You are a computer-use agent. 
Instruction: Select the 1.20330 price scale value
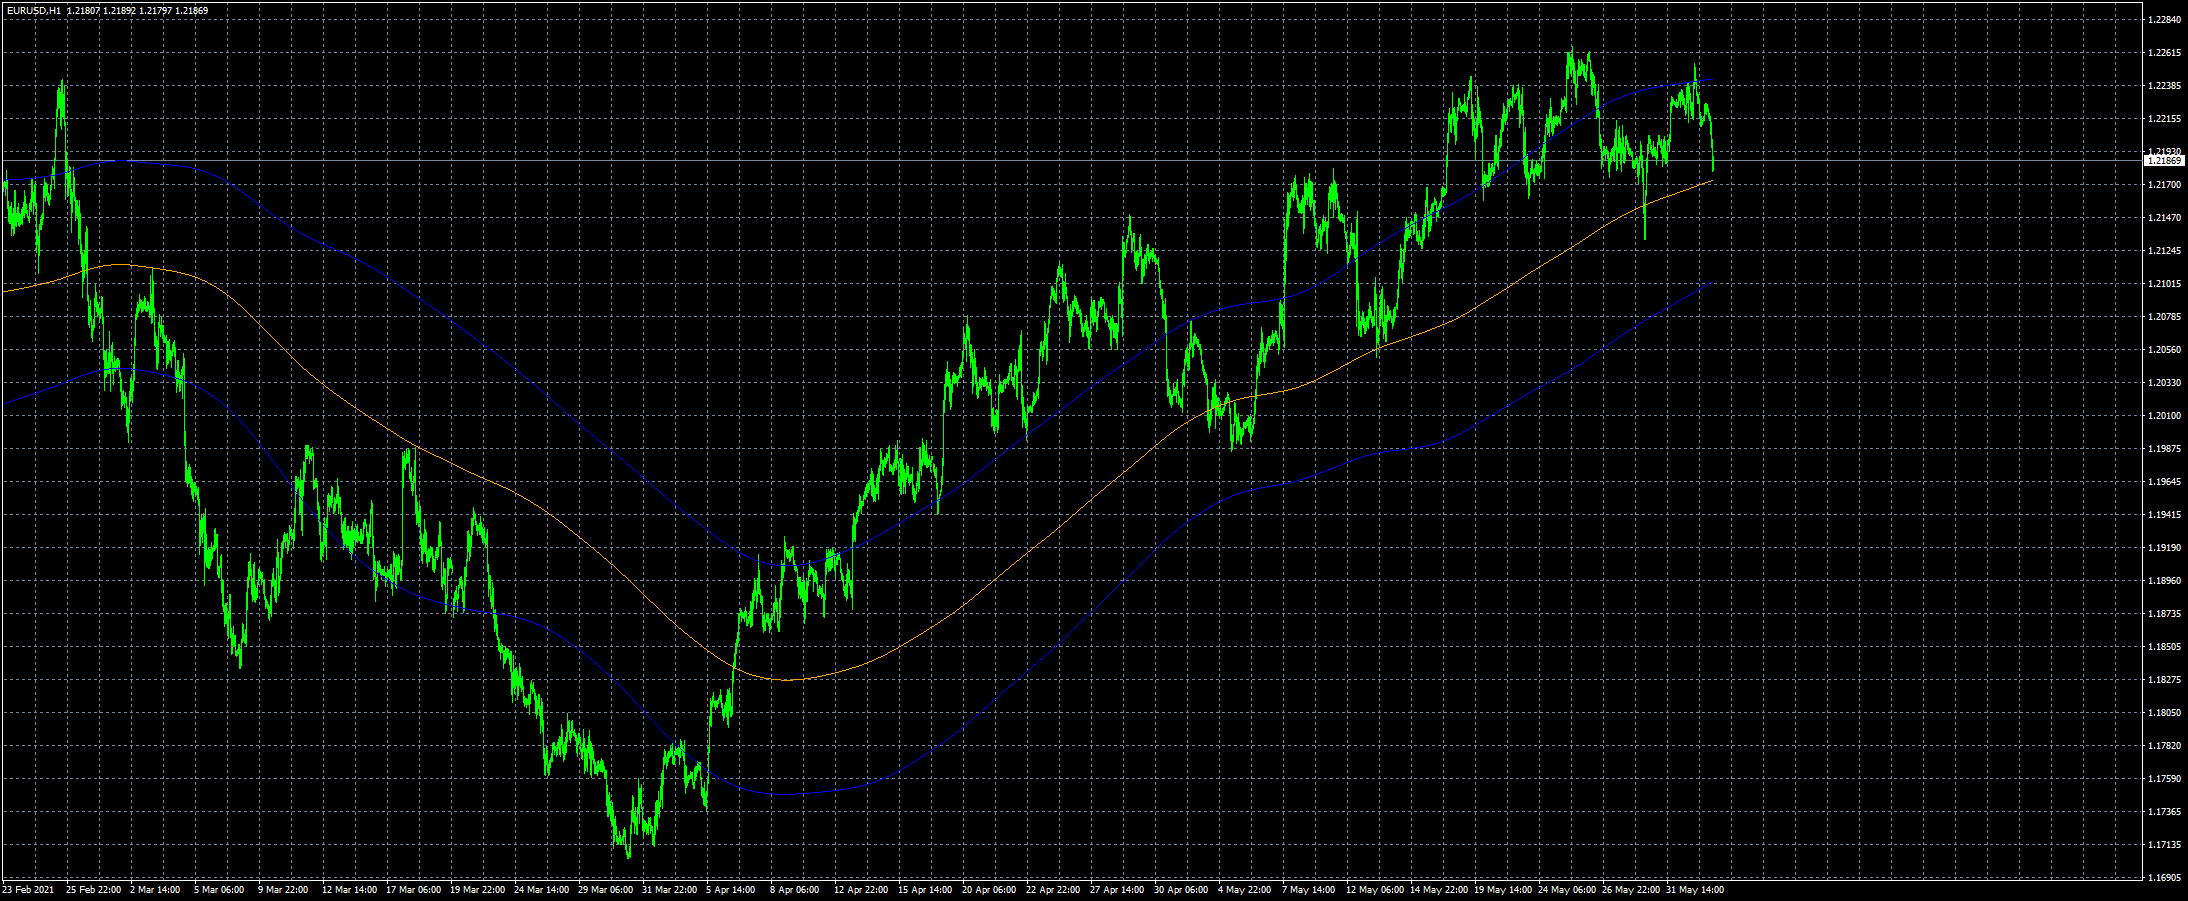pos(2163,383)
